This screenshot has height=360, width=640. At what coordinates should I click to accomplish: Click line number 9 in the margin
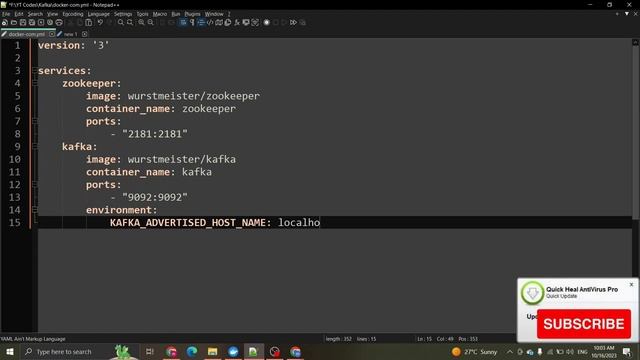[17, 147]
